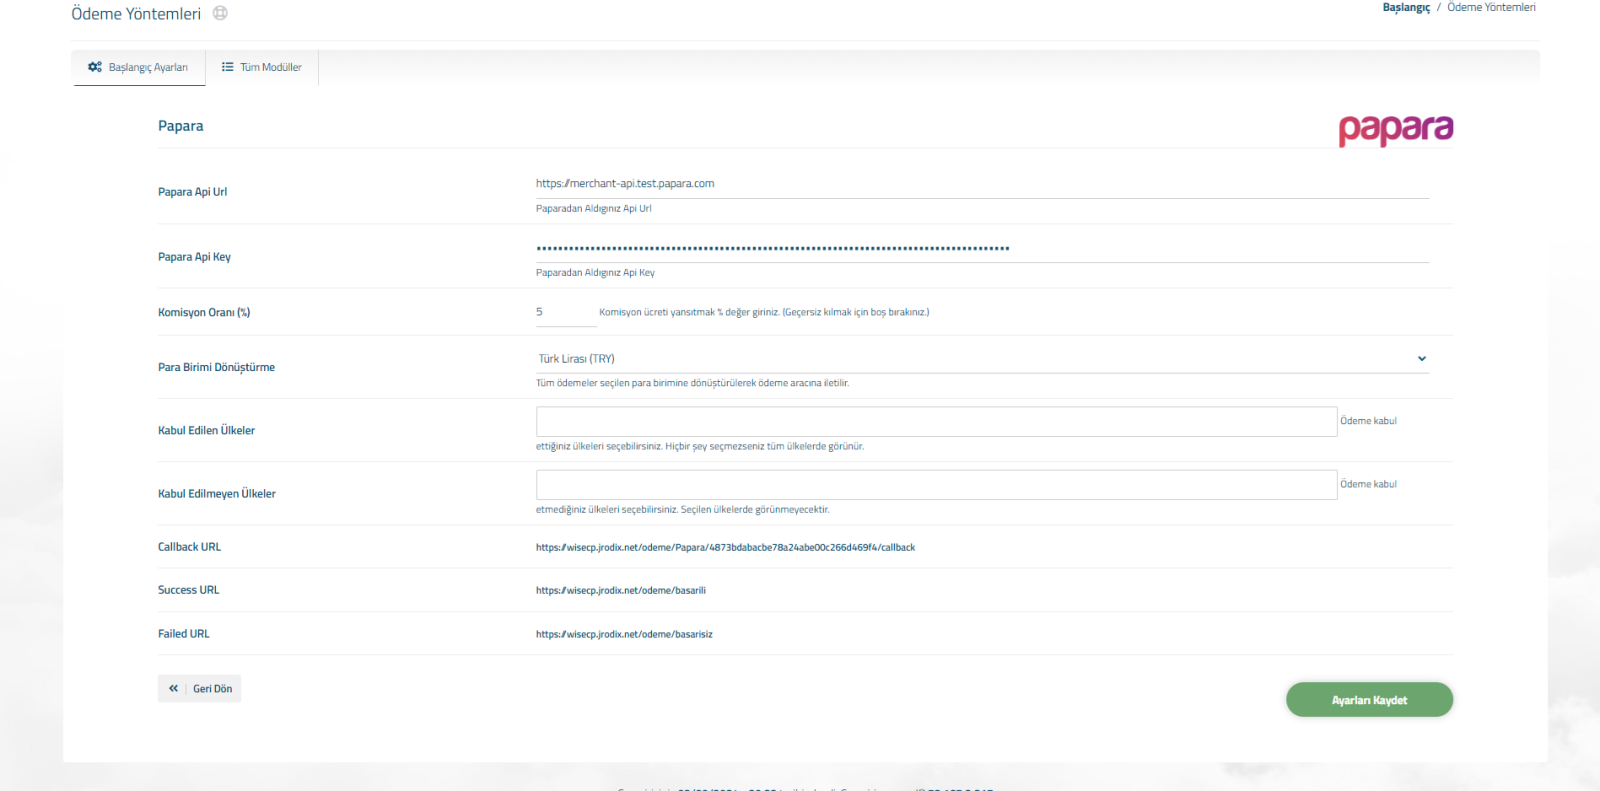This screenshot has width=1600, height=791.
Task: Focus the Papara Api Url field
Action: point(982,184)
